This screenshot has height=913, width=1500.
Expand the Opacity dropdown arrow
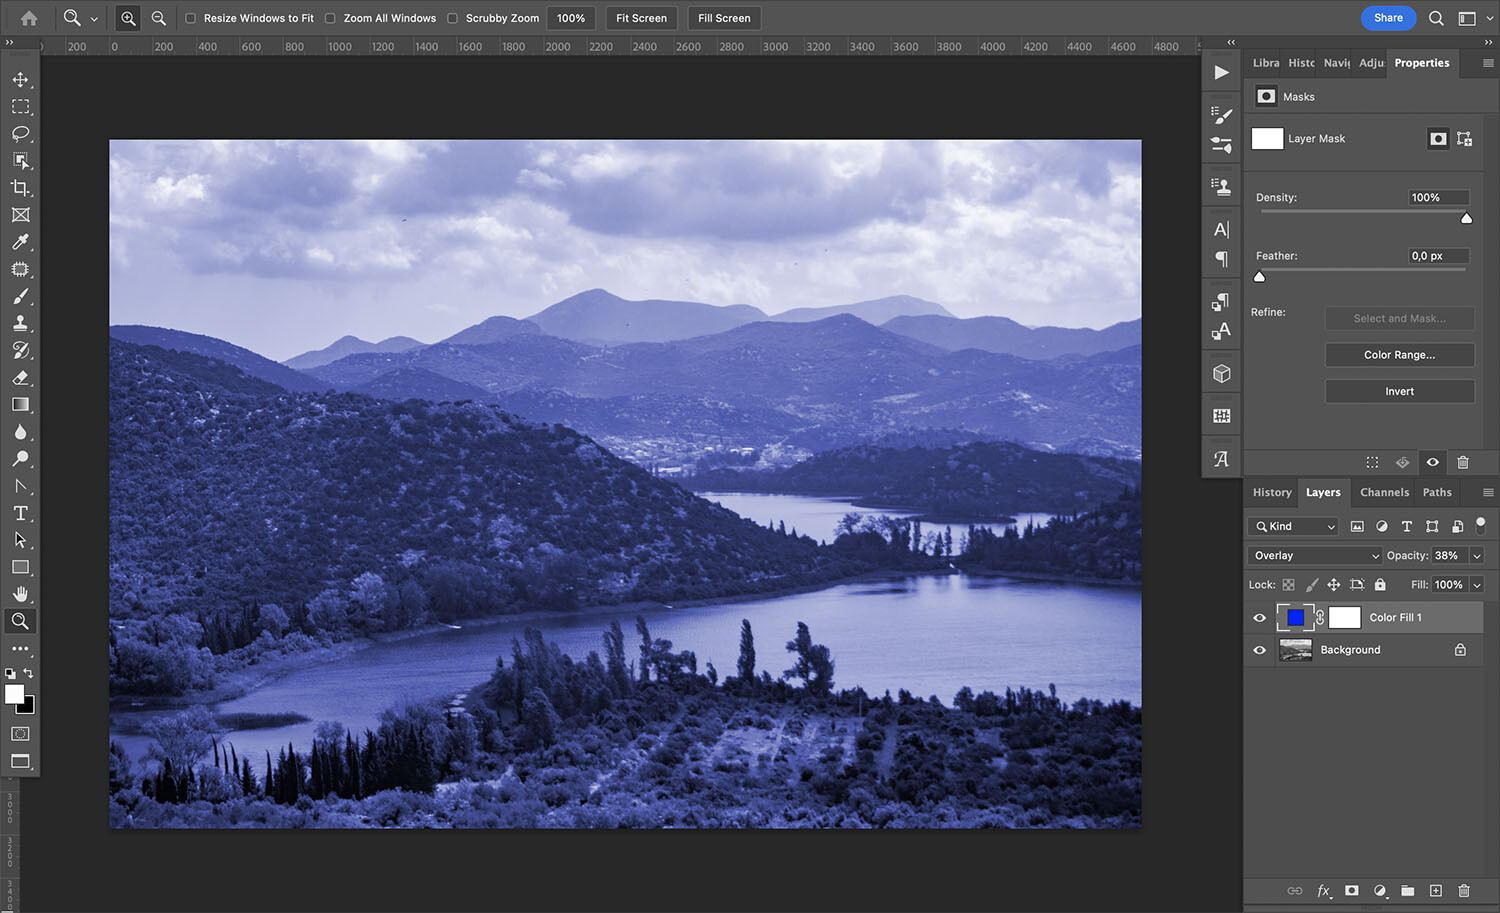point(1475,555)
